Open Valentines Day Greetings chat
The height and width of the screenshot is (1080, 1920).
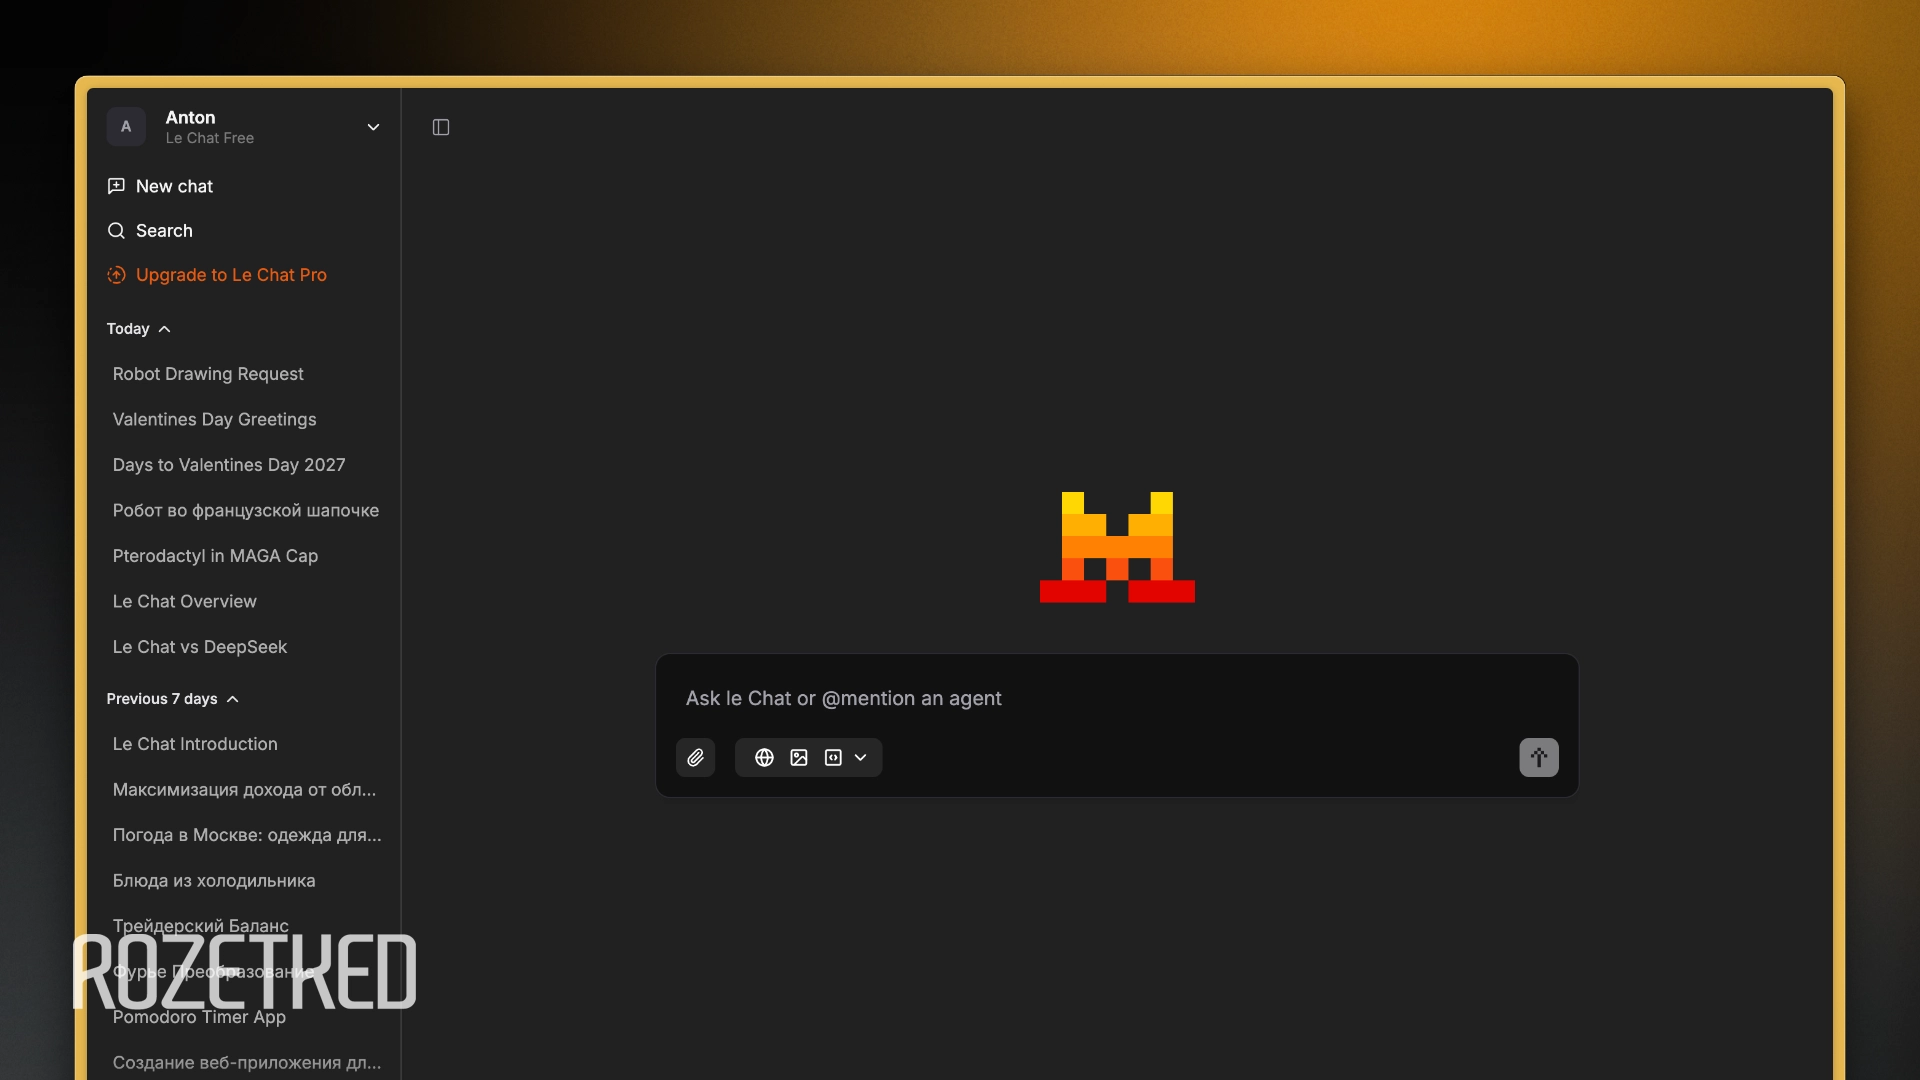214,419
